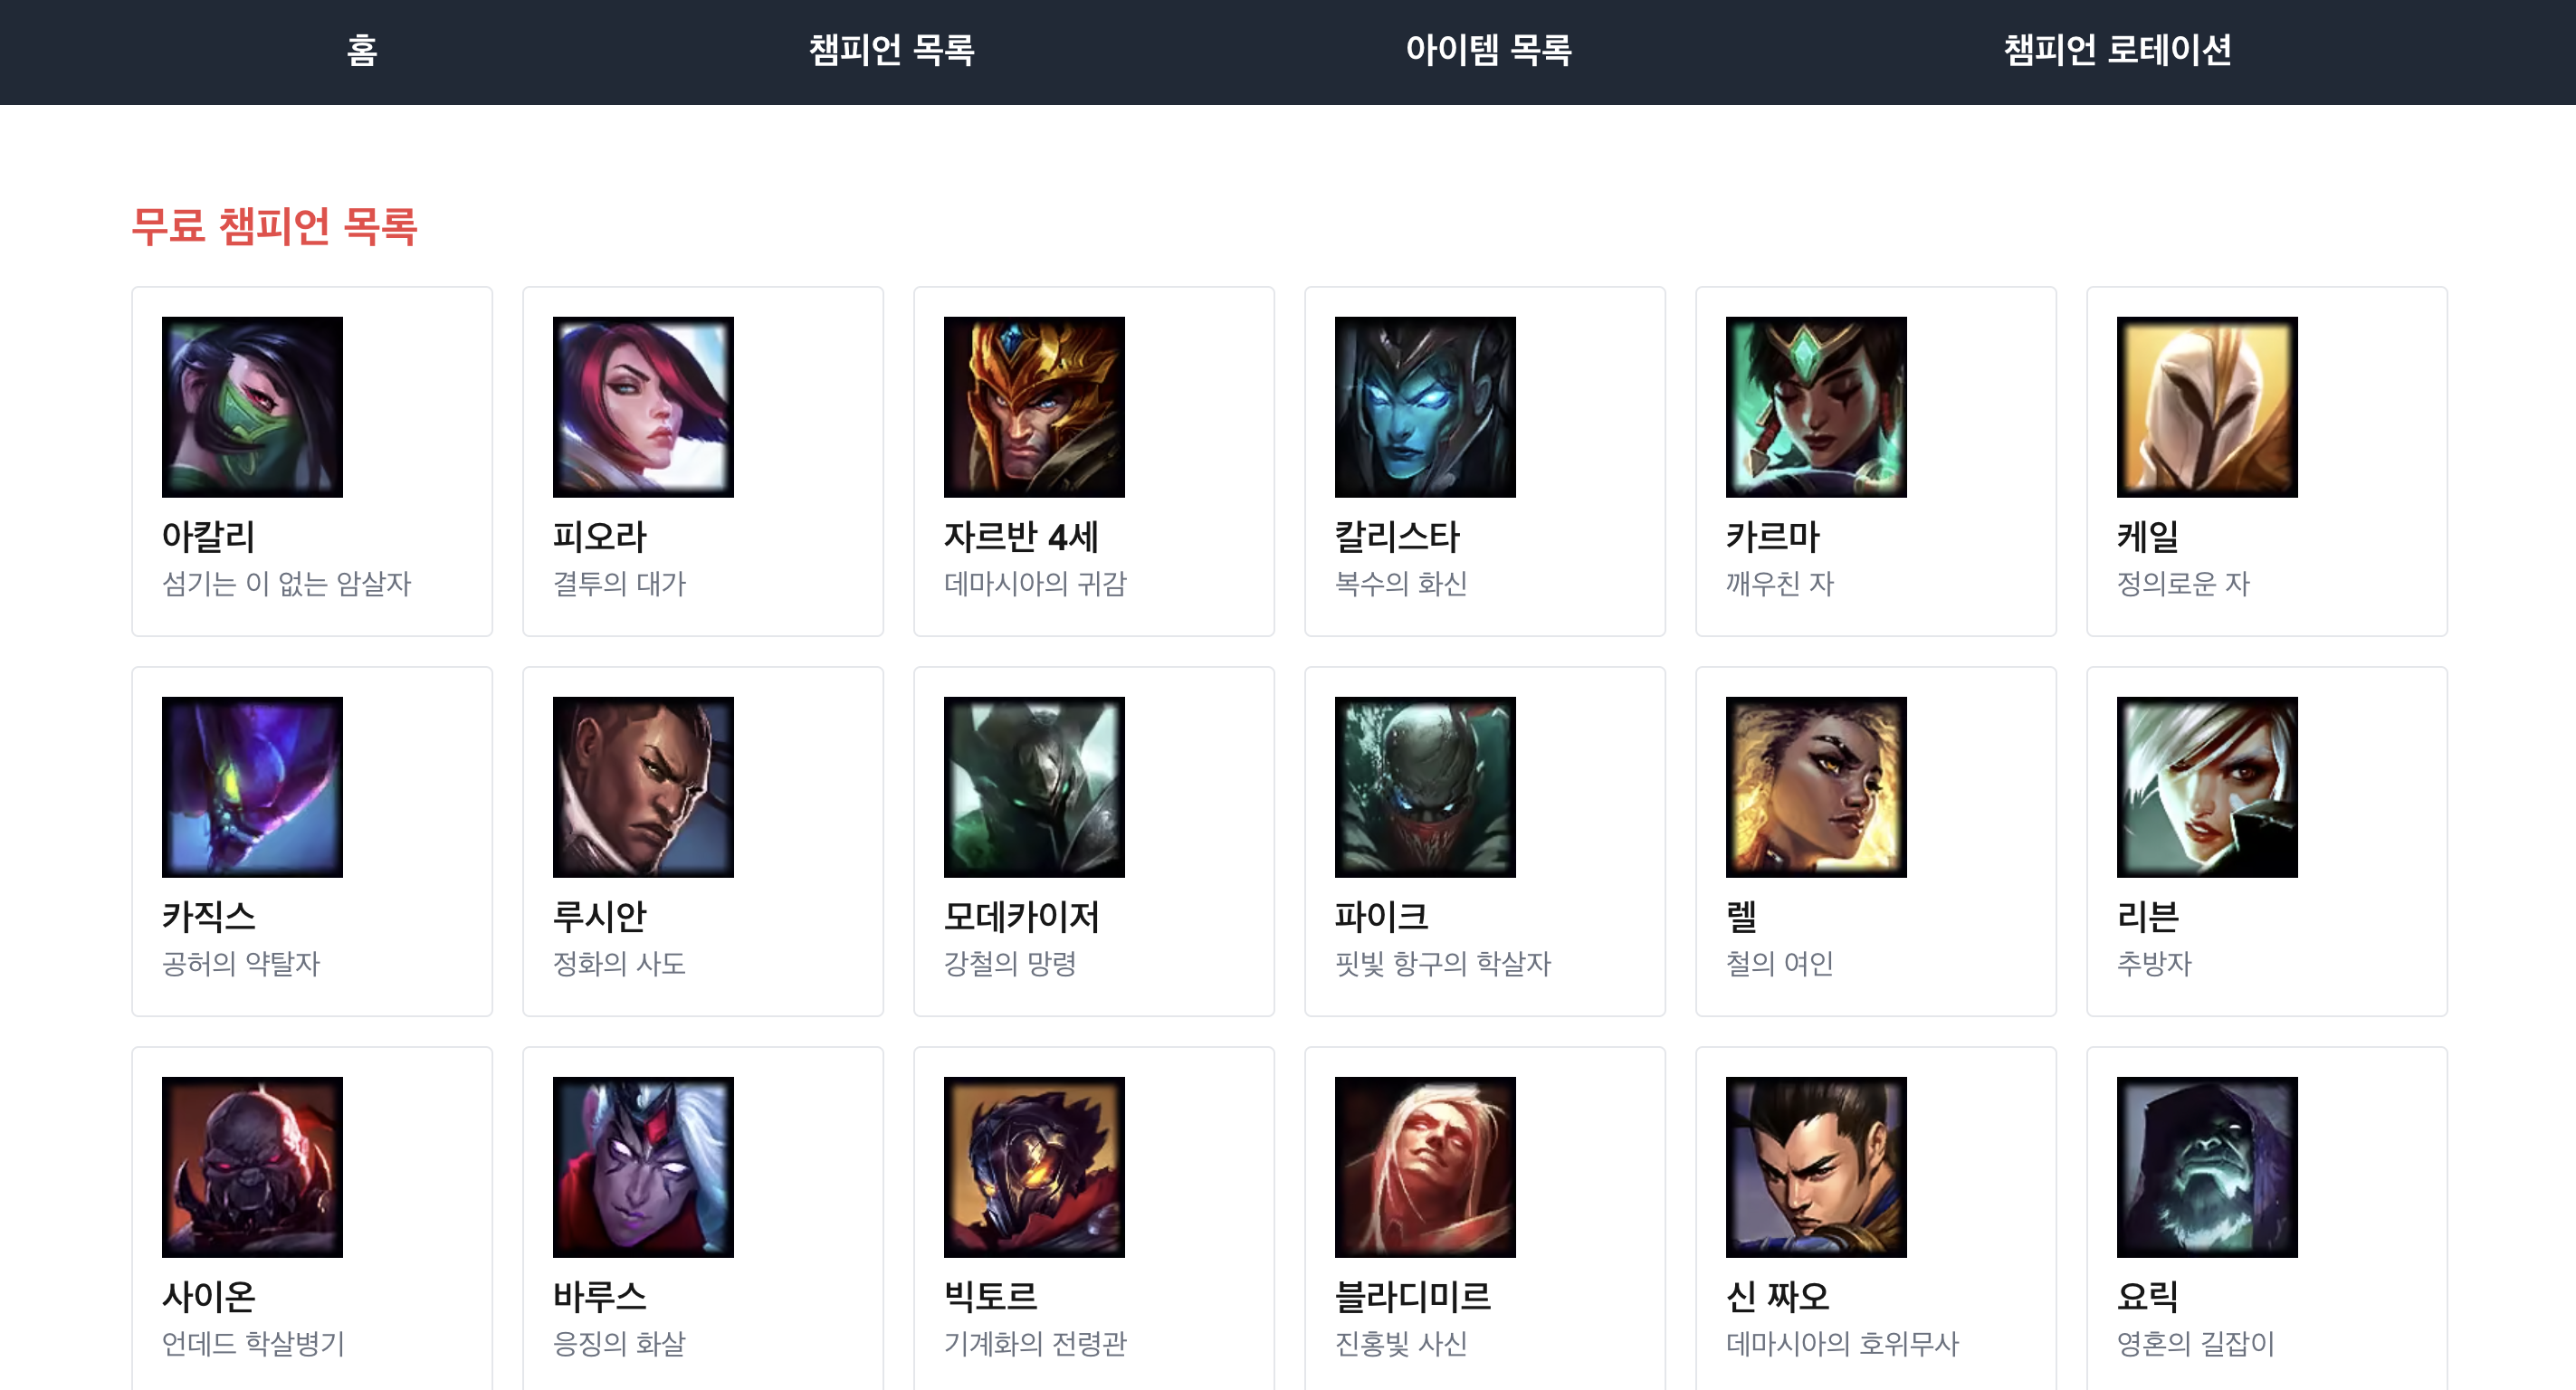Screen dimensions: 2576x1390
Task: Select the 렐 champion portrait
Action: point(1816,787)
